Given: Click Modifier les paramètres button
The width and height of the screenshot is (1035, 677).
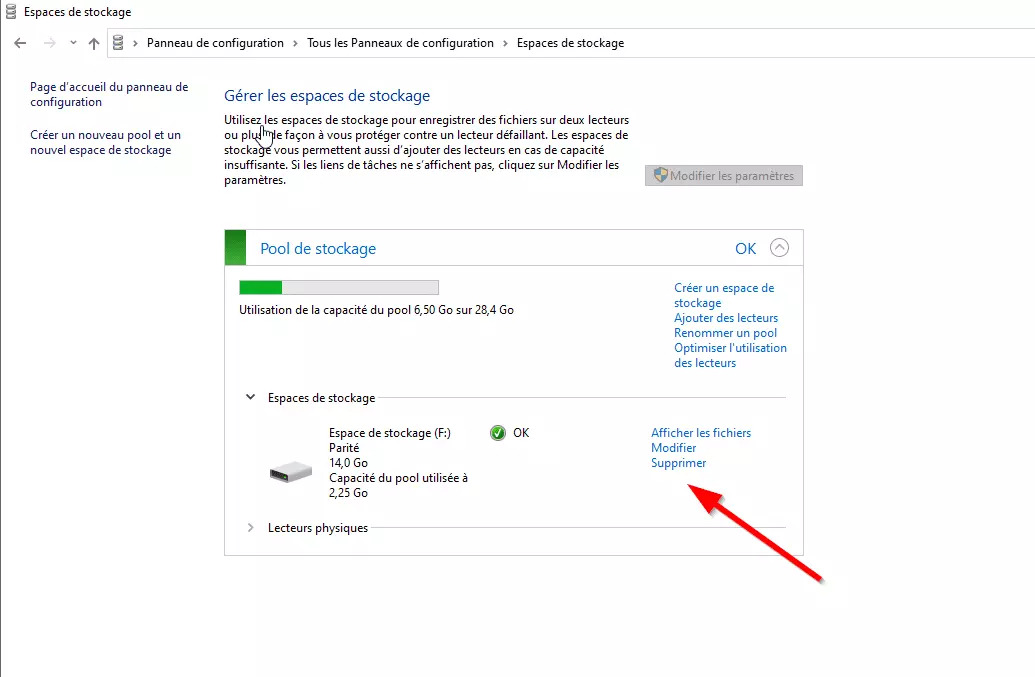Looking at the screenshot, I should coord(723,176).
